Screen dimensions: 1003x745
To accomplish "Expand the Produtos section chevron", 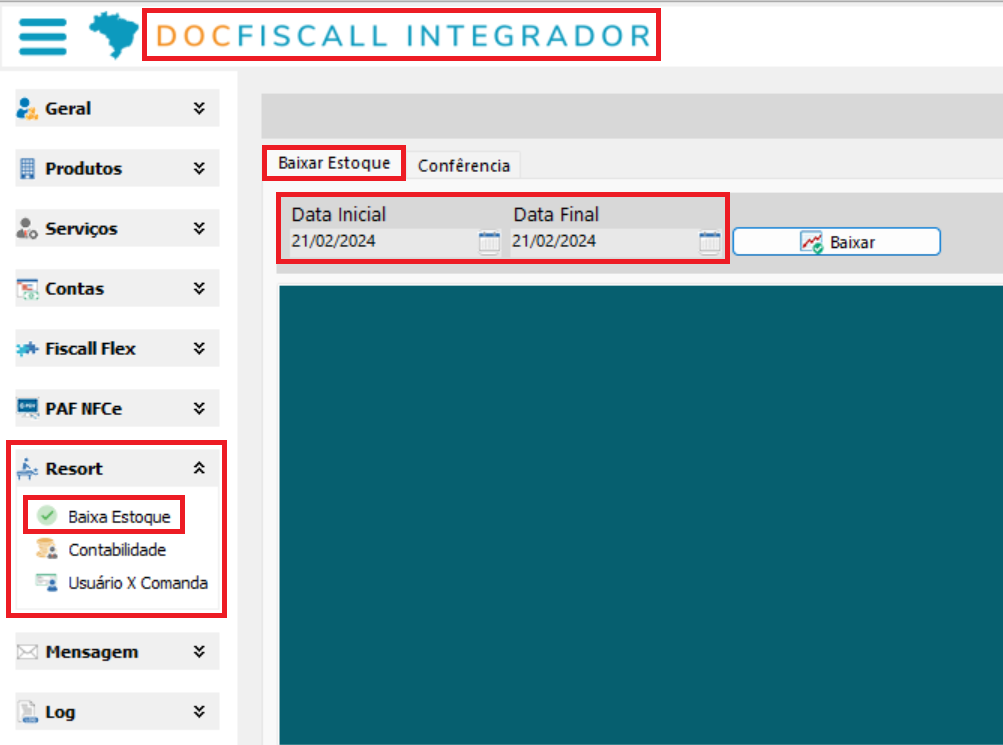I will 200,168.
